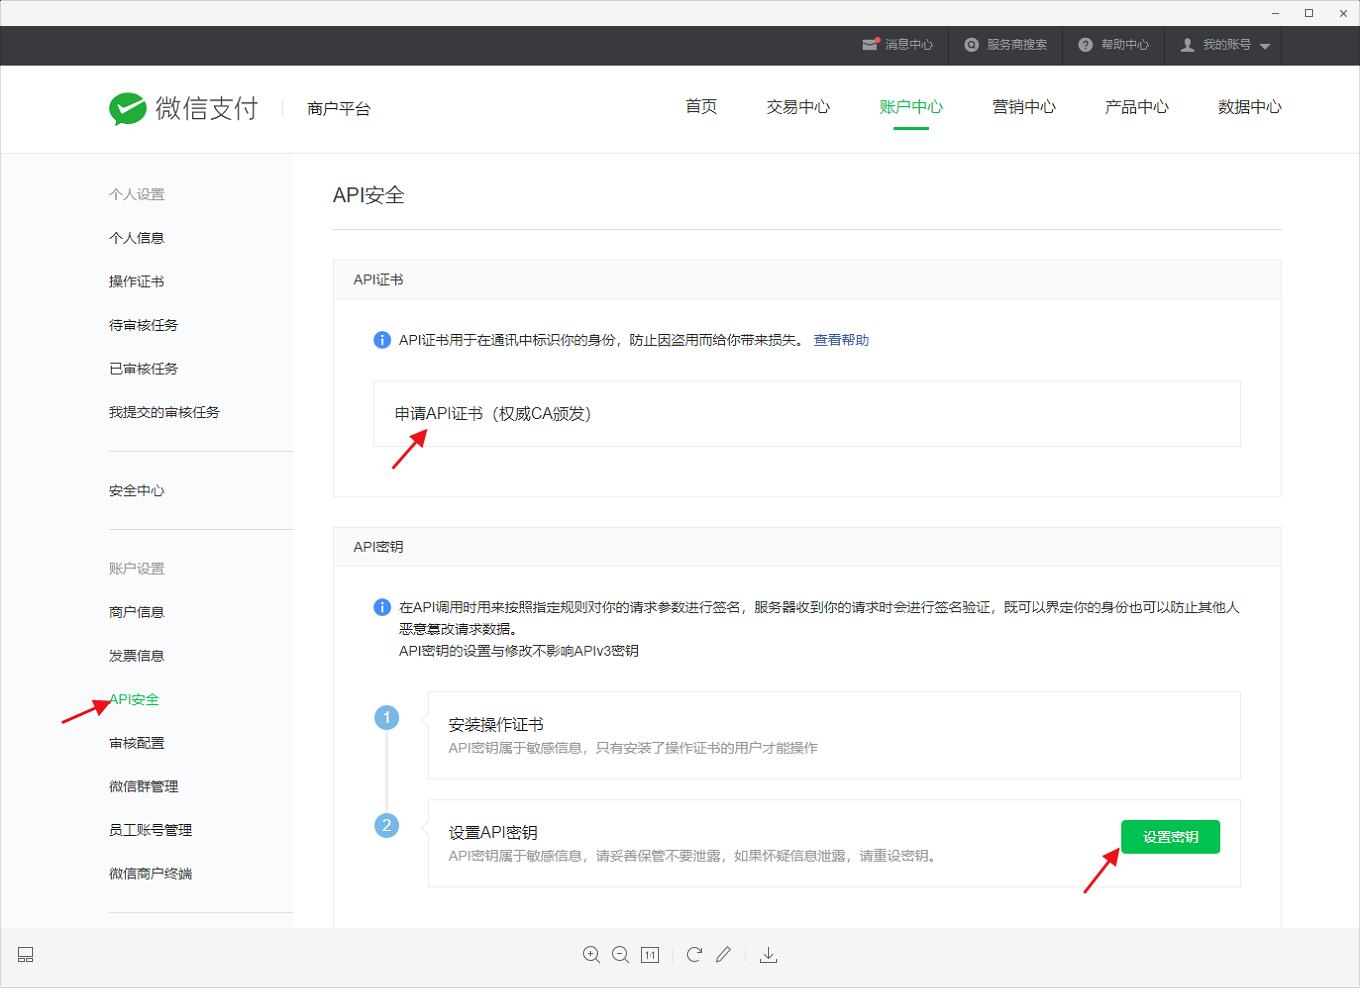Open 商户信息 in the sidebar

click(137, 612)
